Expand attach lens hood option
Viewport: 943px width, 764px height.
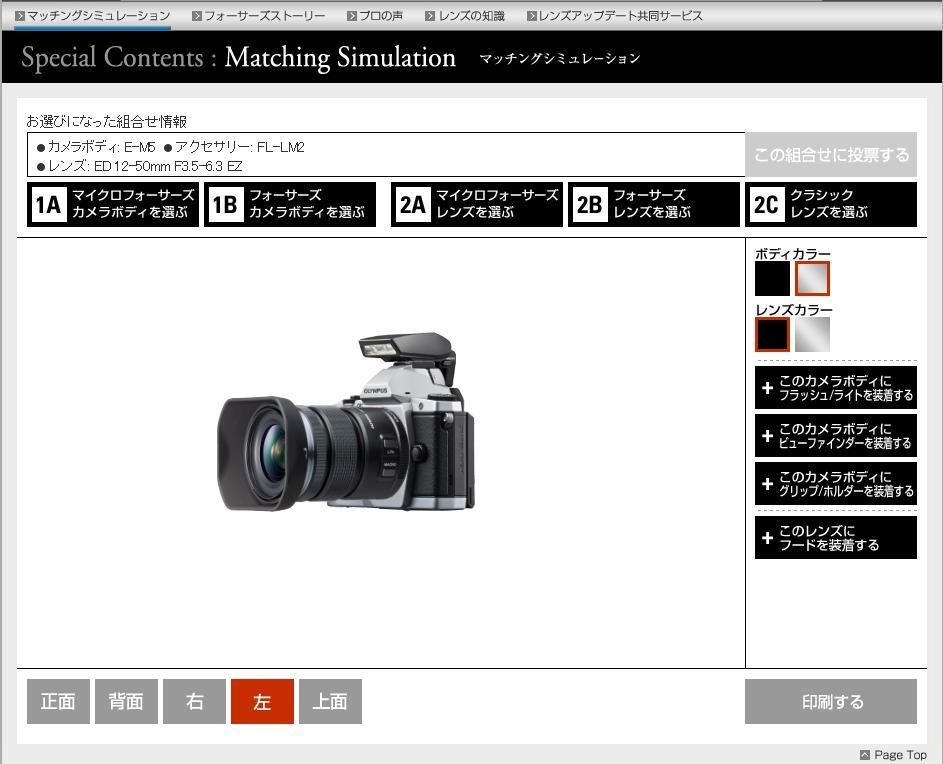(835, 538)
